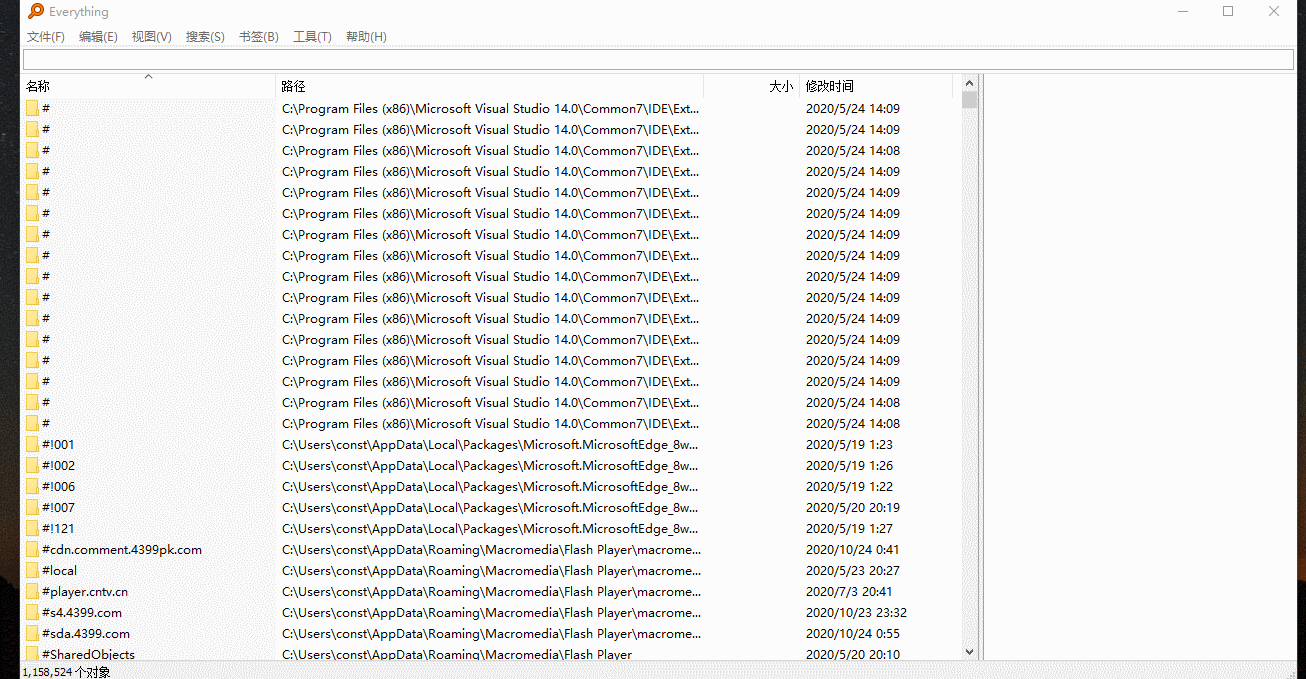This screenshot has height=679, width=1306.
Task: Open the 文件(F) menu
Action: tap(46, 37)
